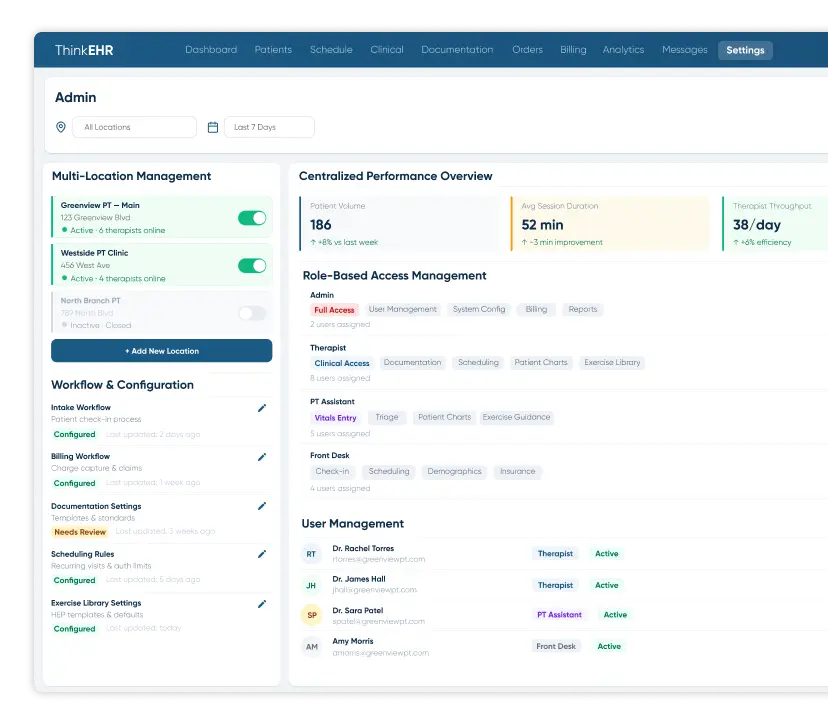828x724 pixels.
Task: Switch to the Schedule tab
Action: click(331, 50)
